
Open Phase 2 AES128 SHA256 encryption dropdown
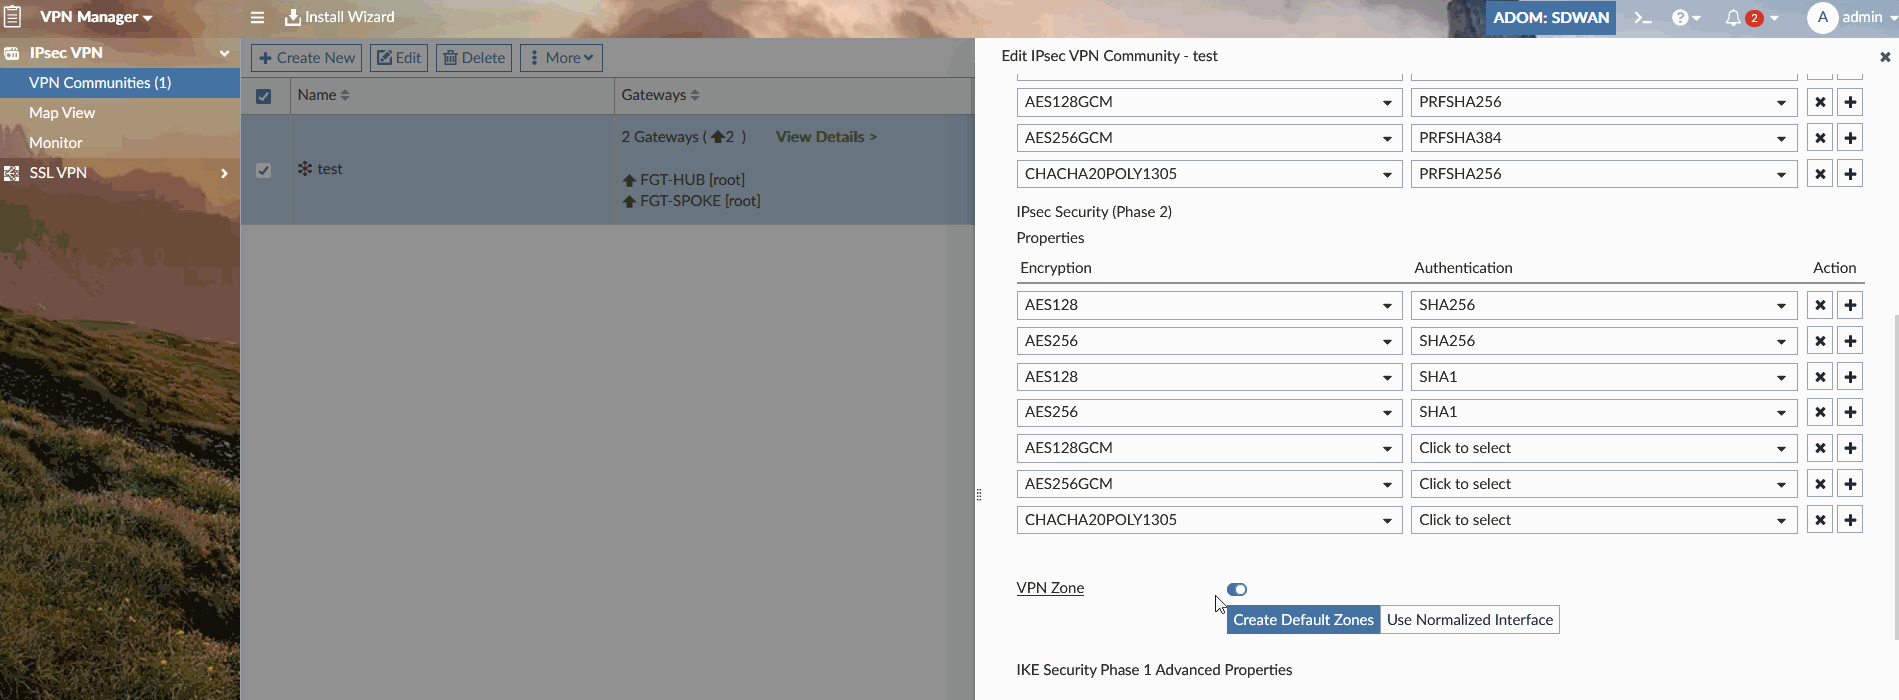(x=1209, y=305)
